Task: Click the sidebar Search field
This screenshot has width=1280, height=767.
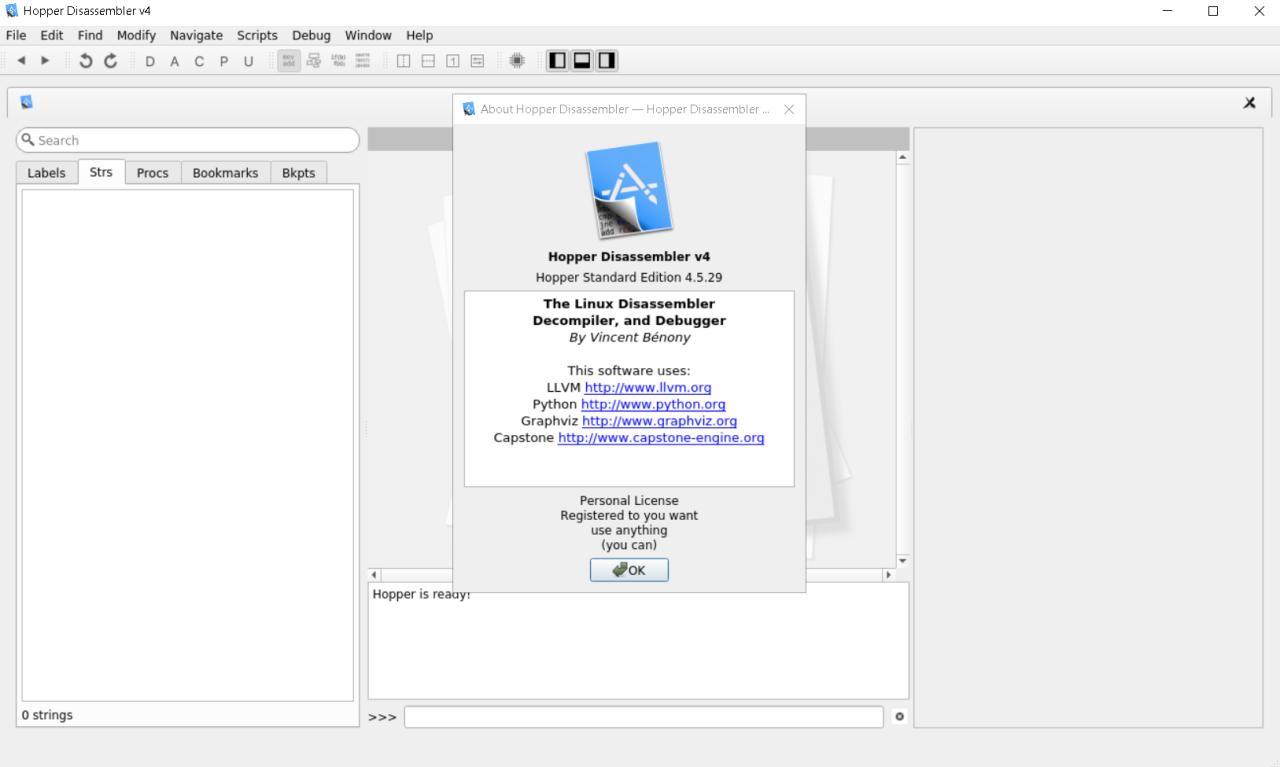Action: (187, 140)
